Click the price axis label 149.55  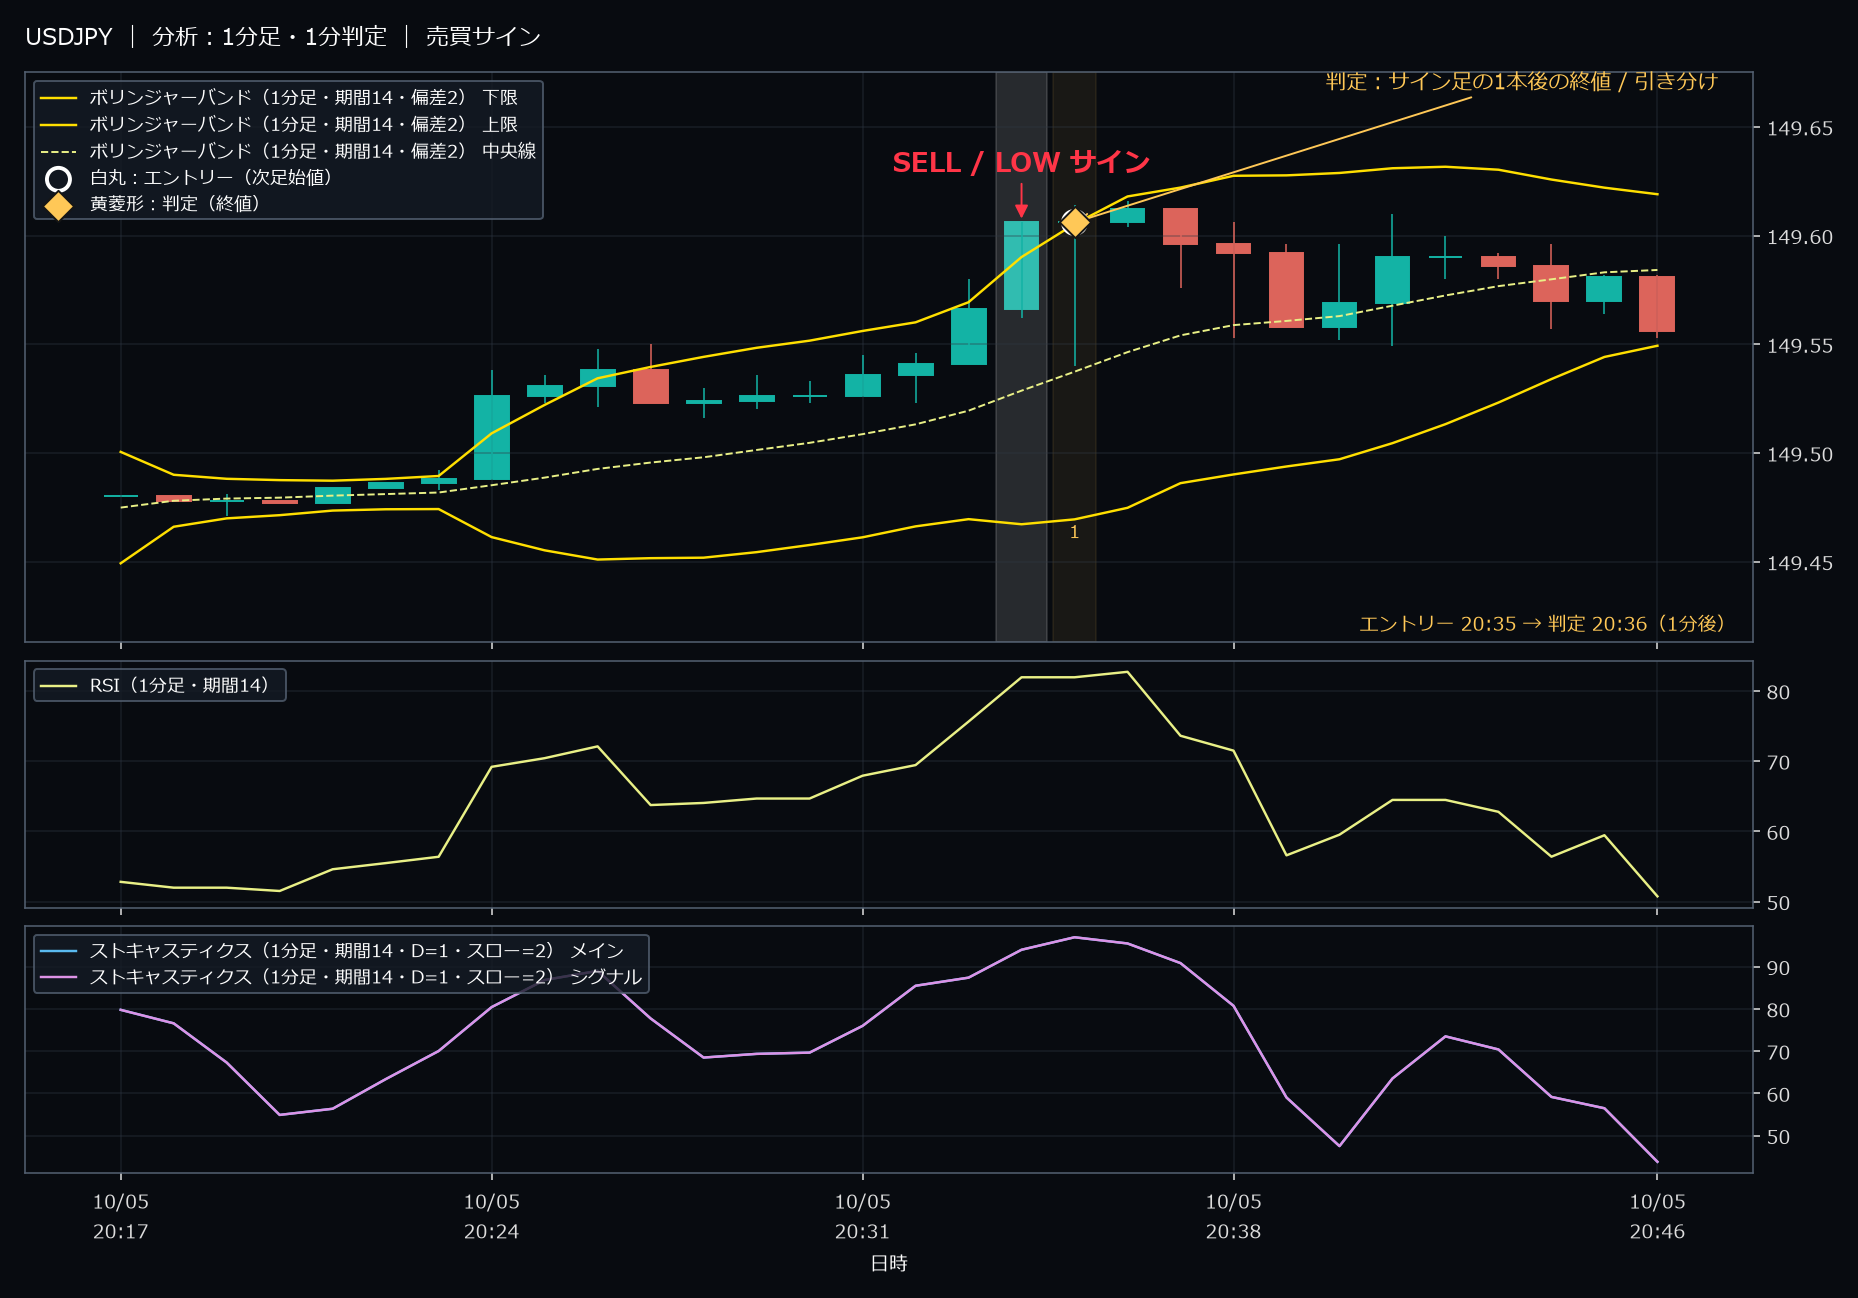tap(1799, 346)
